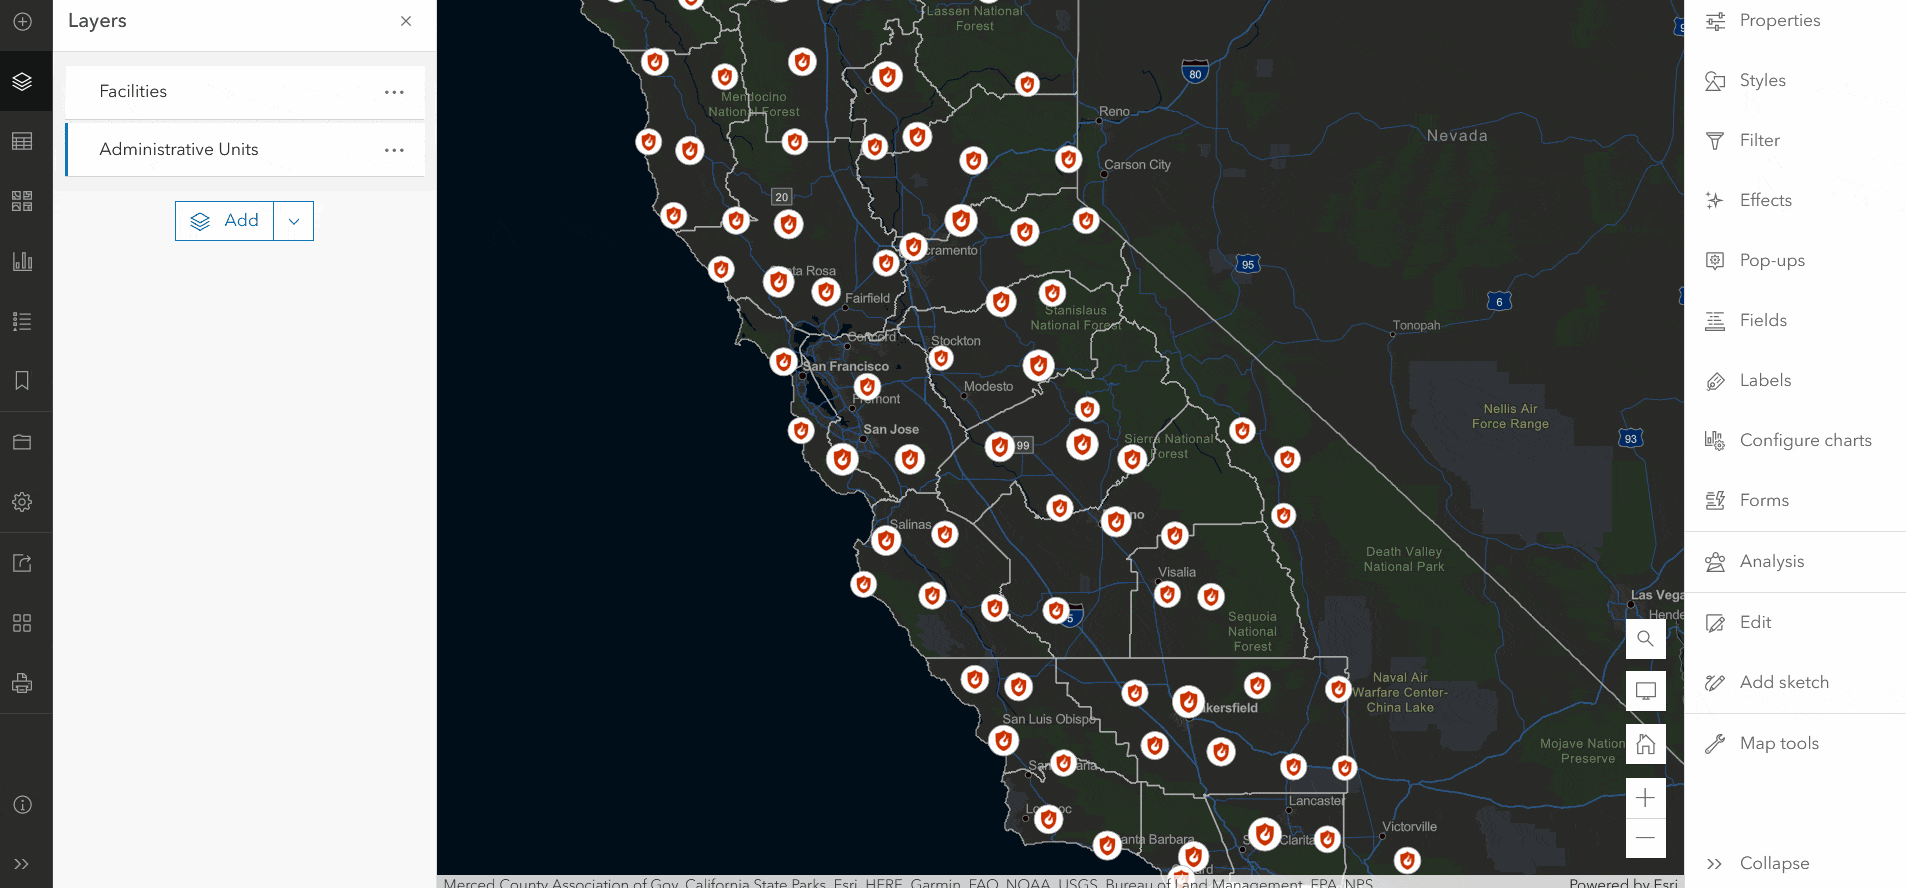Click the Route 6 highway shield
The height and width of the screenshot is (888, 1906).
(1499, 301)
